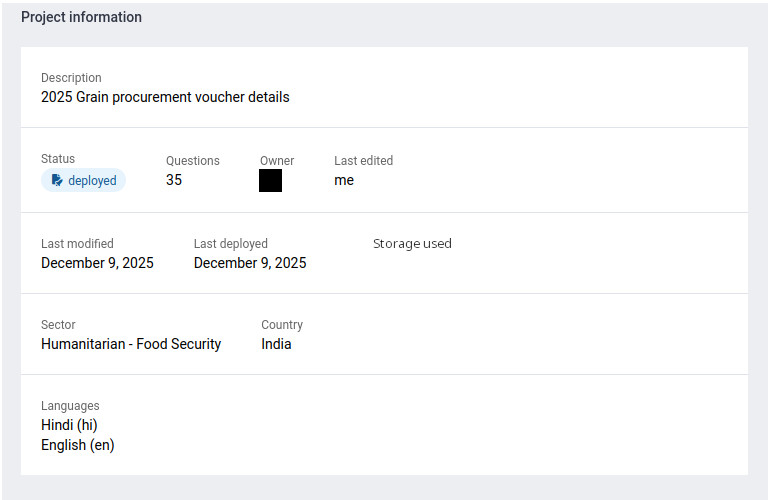
Task: Select the 'Hindi (hi)' language entry
Action: click(x=69, y=425)
